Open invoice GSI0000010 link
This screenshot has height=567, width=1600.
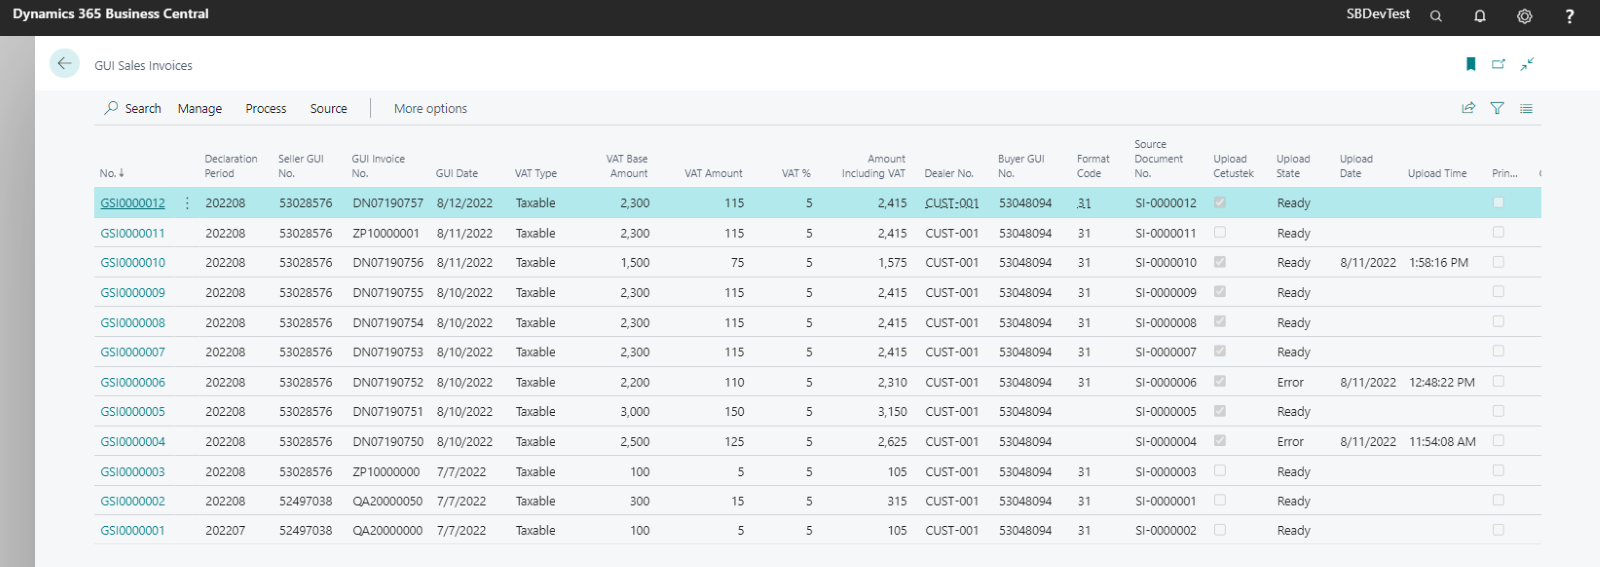133,263
